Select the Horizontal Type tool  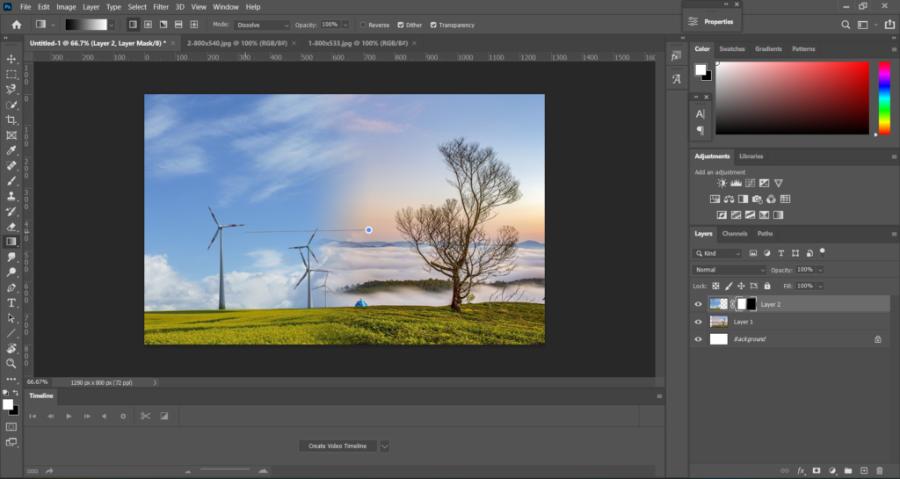[11, 303]
